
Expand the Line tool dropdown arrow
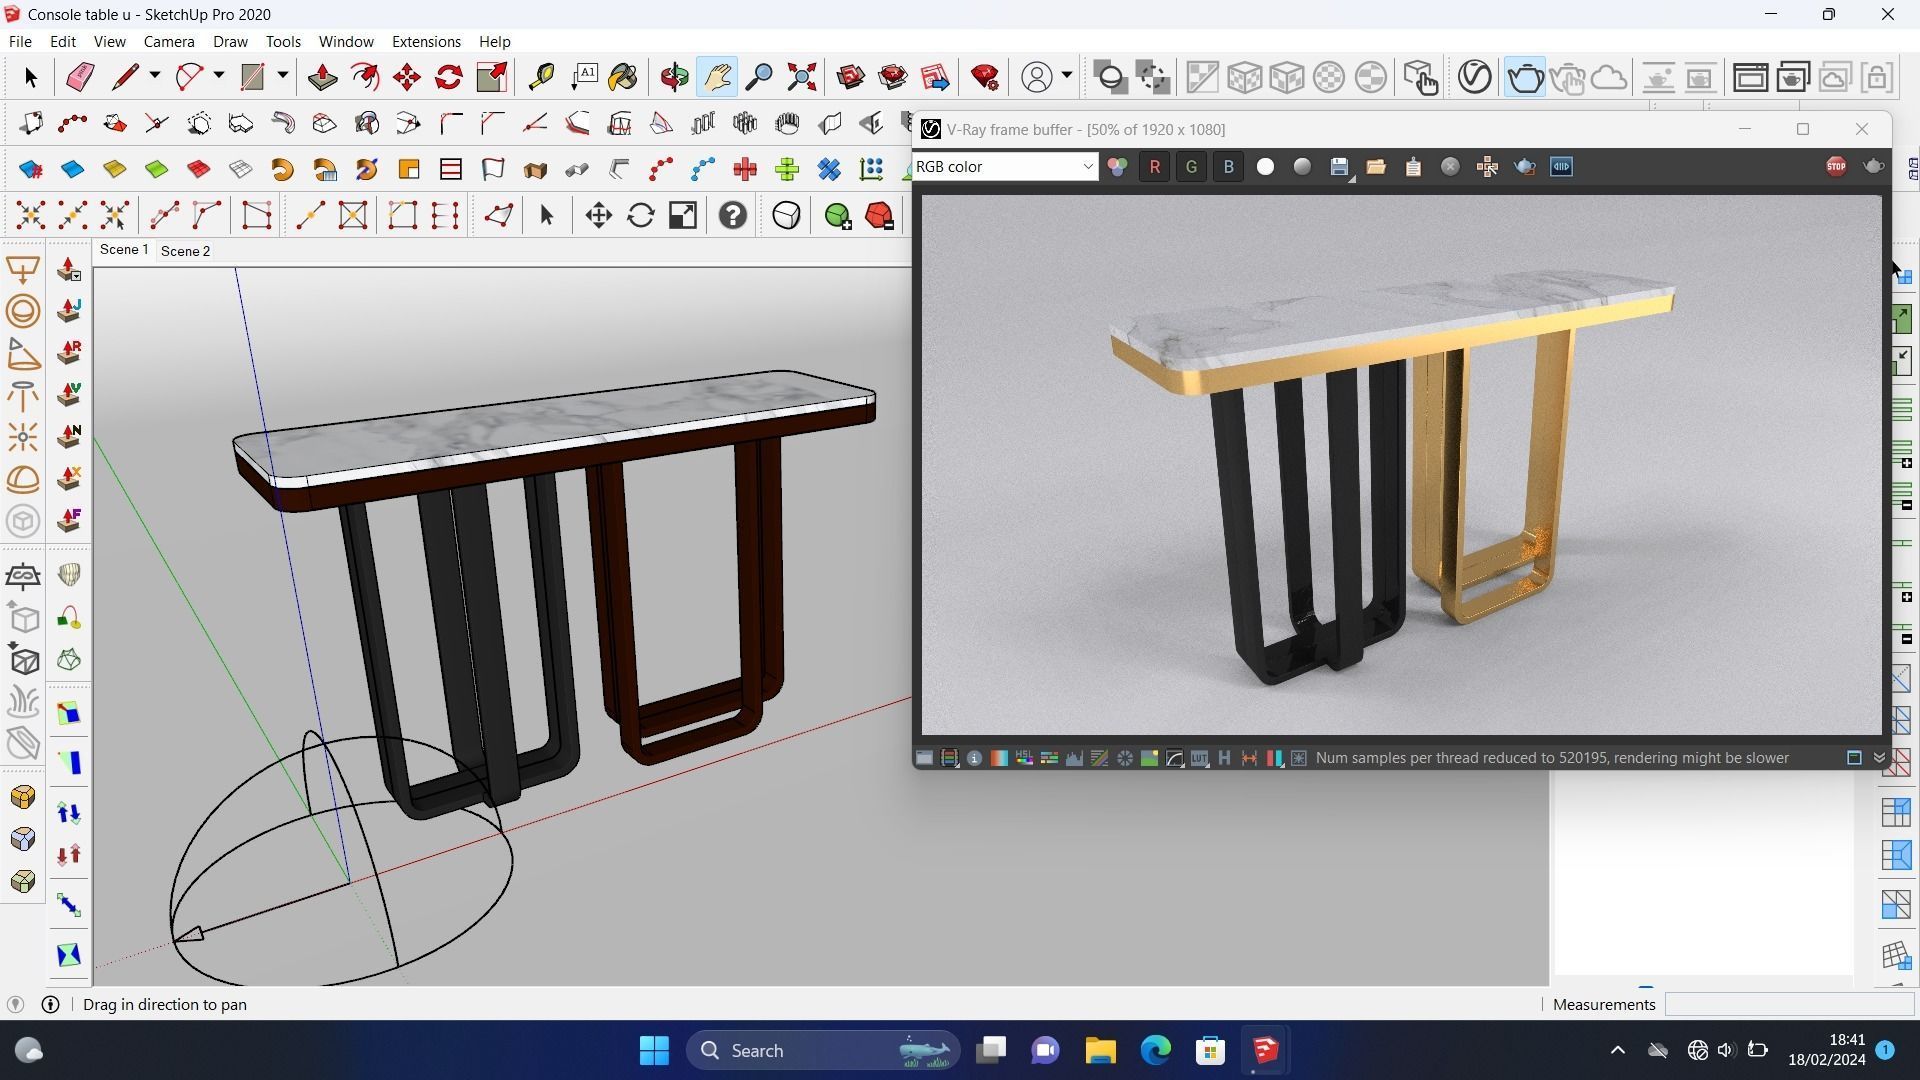point(155,76)
